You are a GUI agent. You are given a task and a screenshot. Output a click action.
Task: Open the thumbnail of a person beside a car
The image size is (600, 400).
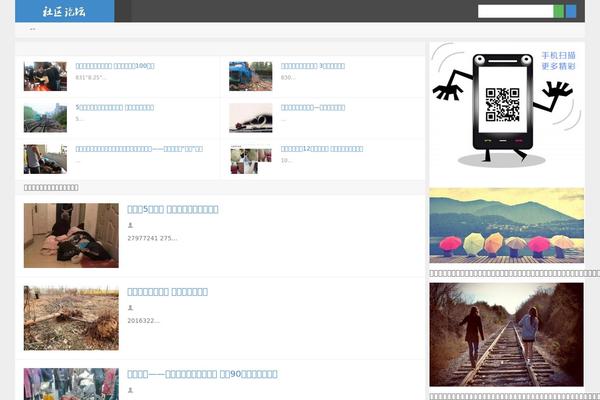45,159
